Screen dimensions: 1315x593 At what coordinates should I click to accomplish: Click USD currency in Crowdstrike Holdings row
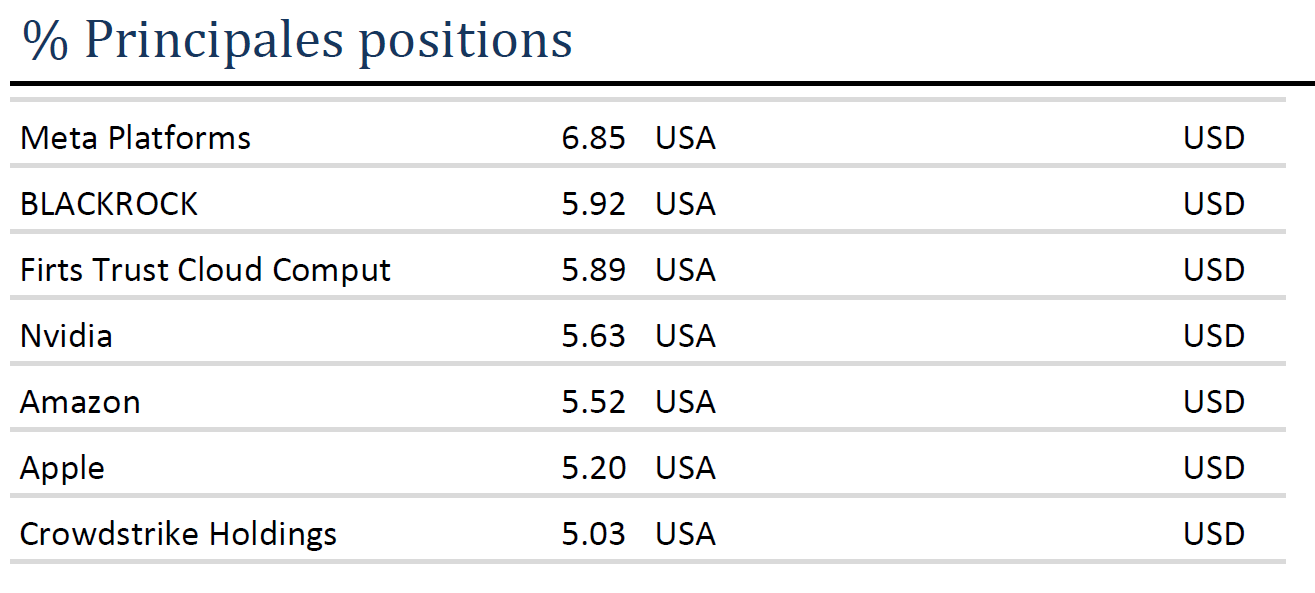(1215, 533)
